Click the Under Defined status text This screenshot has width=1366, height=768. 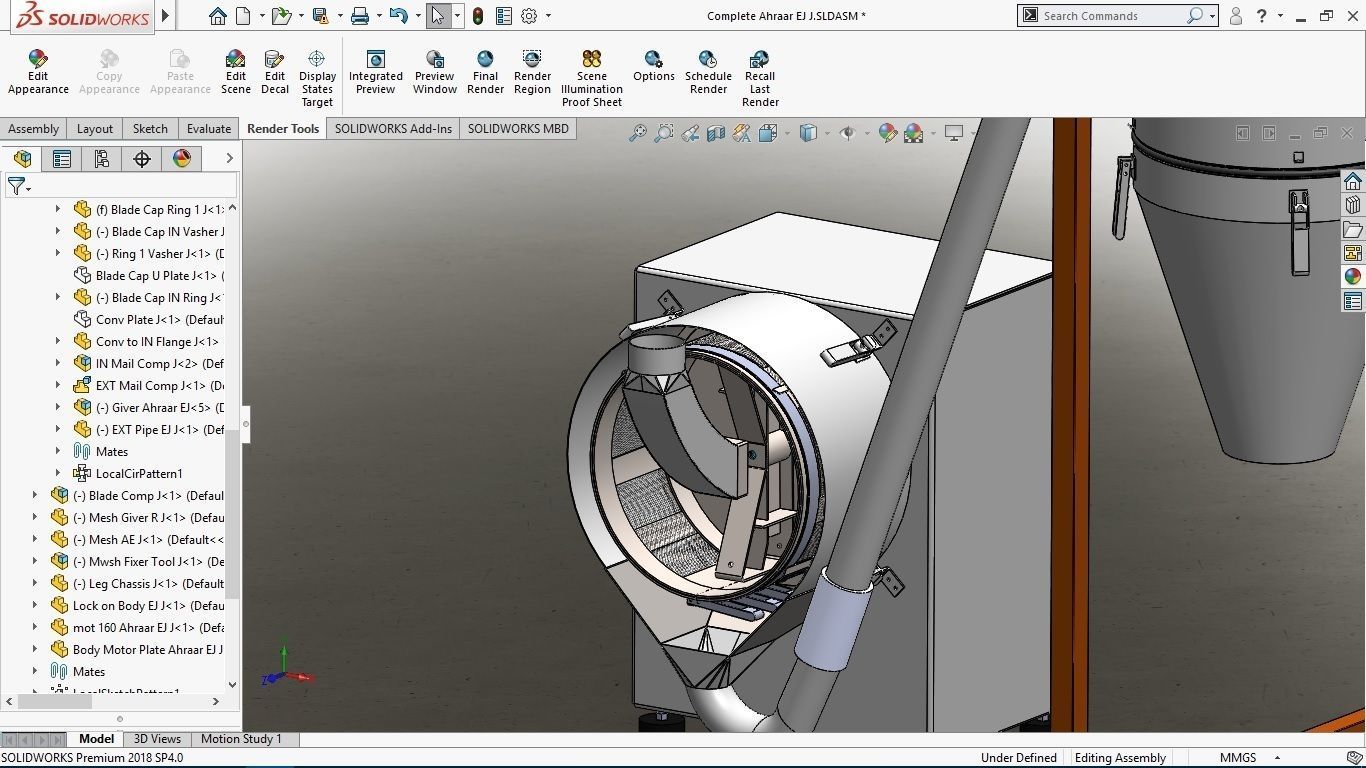[1018, 758]
